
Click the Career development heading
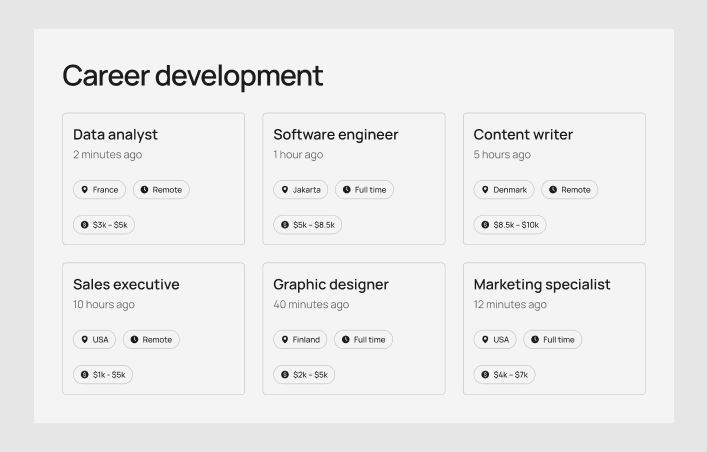tap(192, 76)
